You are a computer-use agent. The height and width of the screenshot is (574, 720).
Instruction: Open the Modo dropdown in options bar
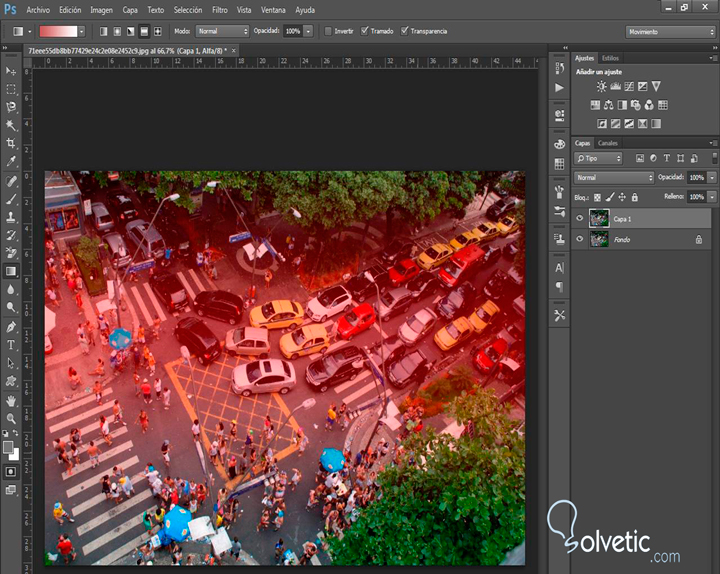[222, 31]
